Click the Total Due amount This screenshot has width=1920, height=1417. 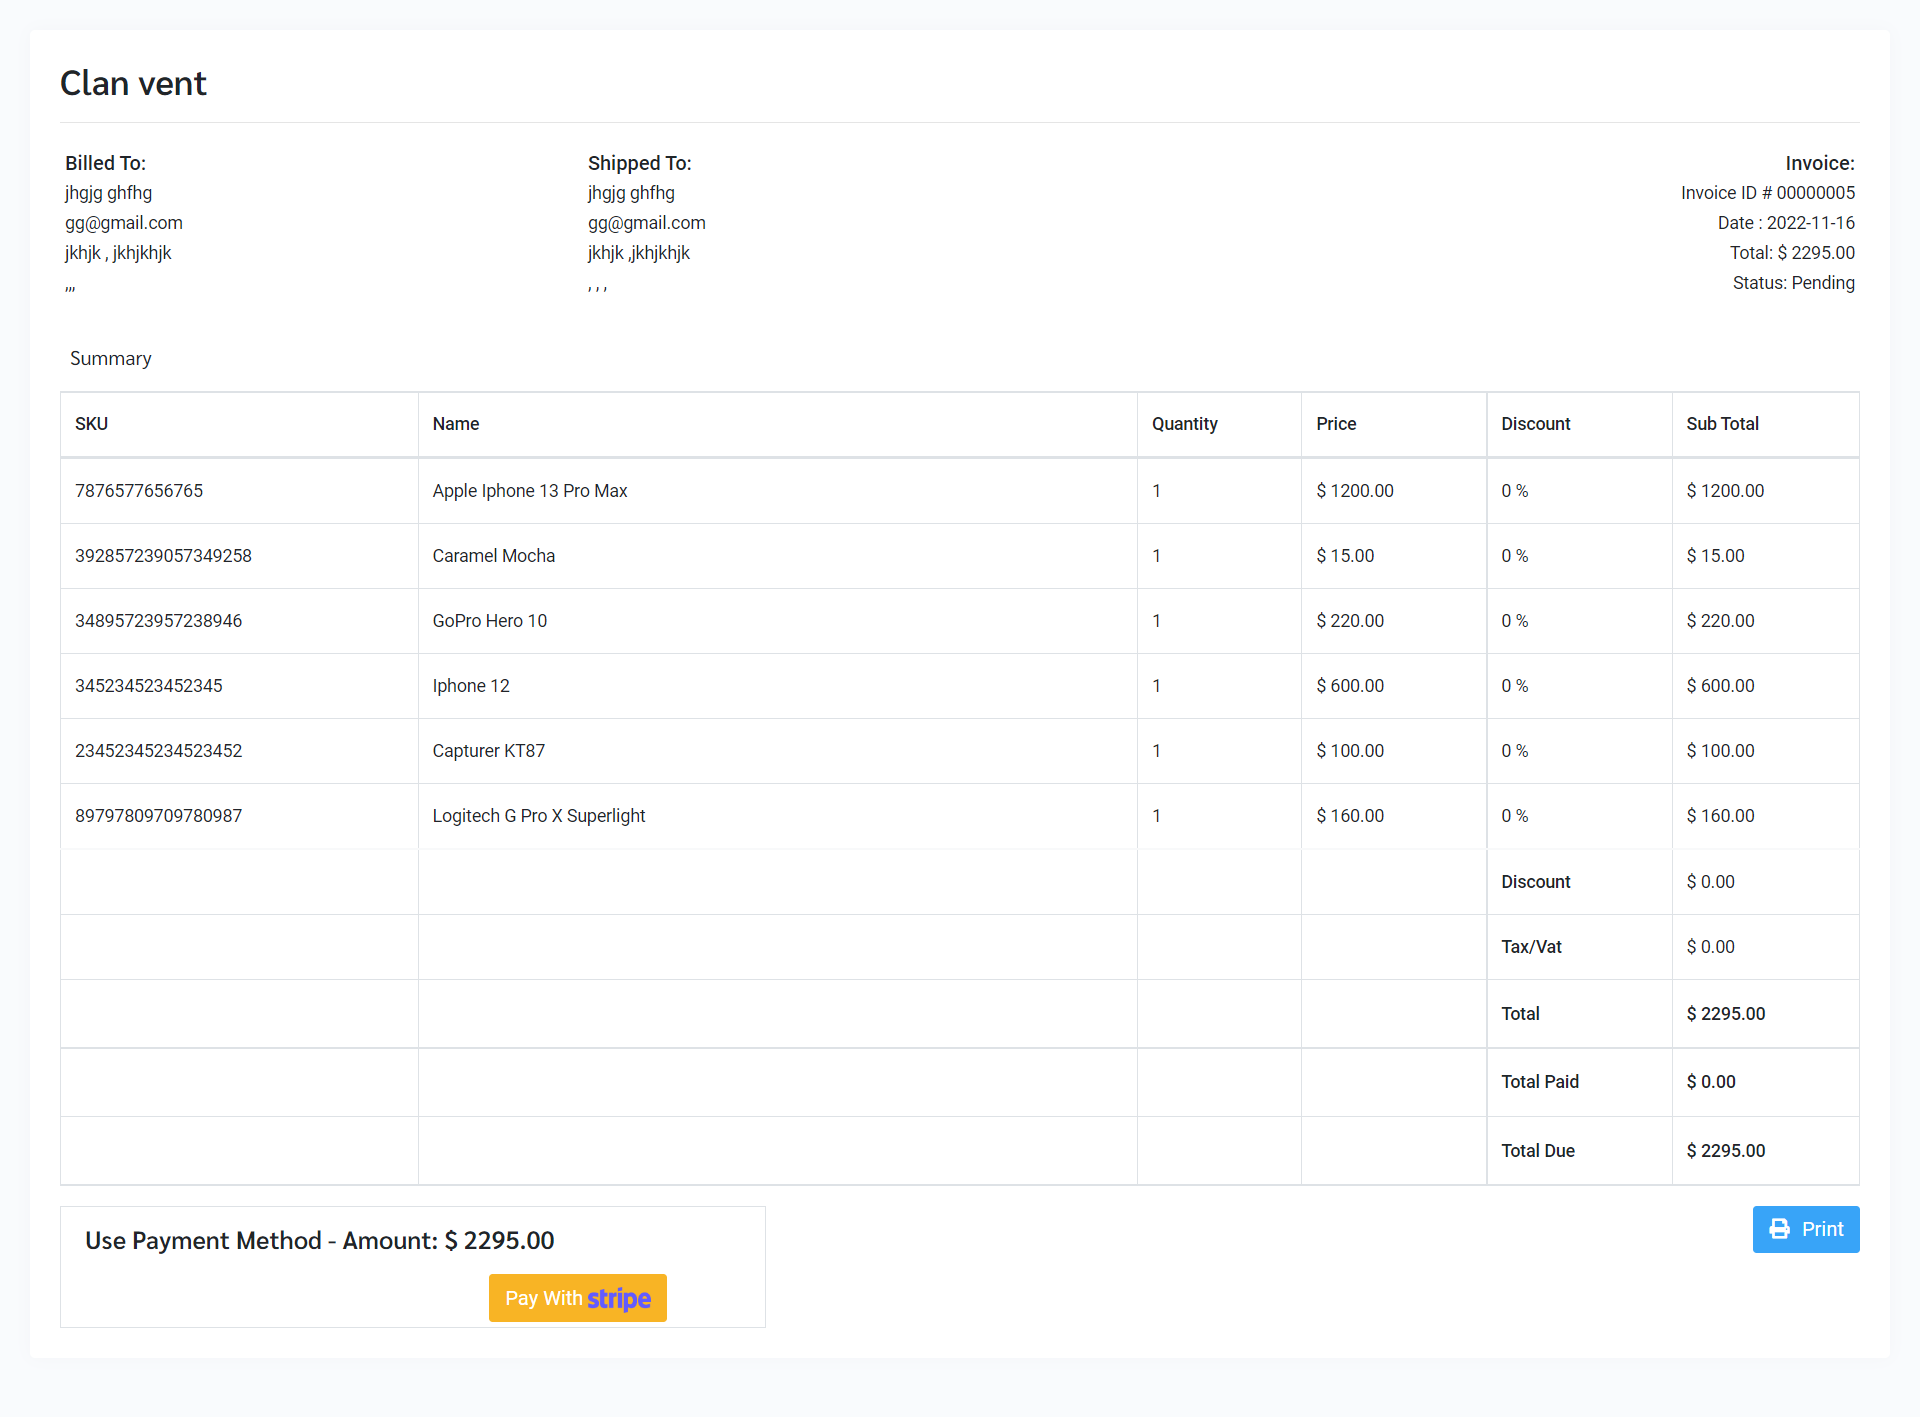point(1725,1151)
